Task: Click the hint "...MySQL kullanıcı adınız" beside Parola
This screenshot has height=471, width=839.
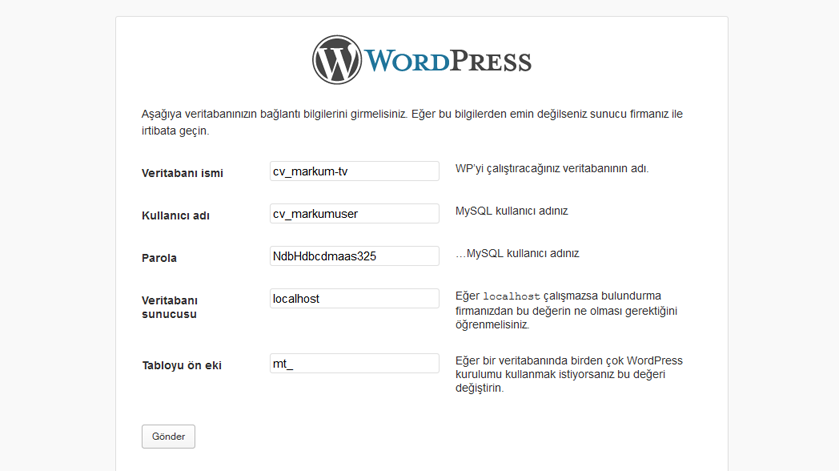Action: pyautogui.click(x=517, y=253)
